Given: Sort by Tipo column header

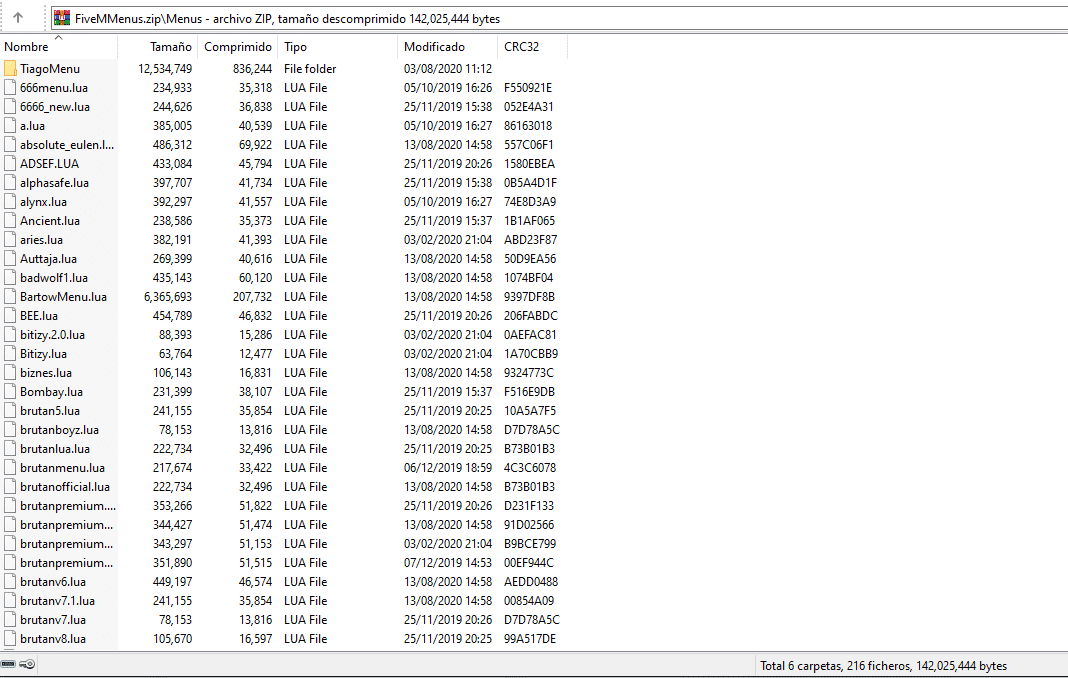Looking at the screenshot, I should pyautogui.click(x=296, y=47).
